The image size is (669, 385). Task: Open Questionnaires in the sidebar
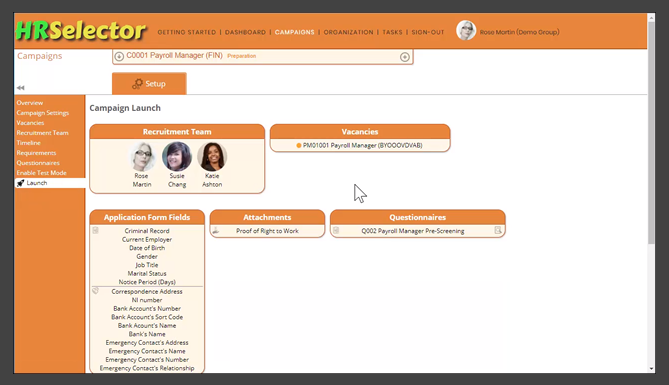(38, 163)
